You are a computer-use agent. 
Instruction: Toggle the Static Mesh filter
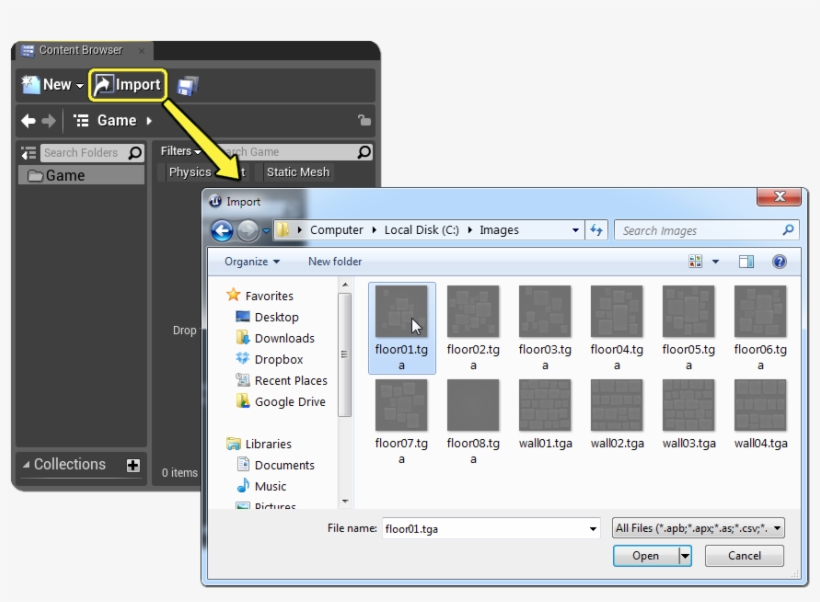(x=298, y=171)
